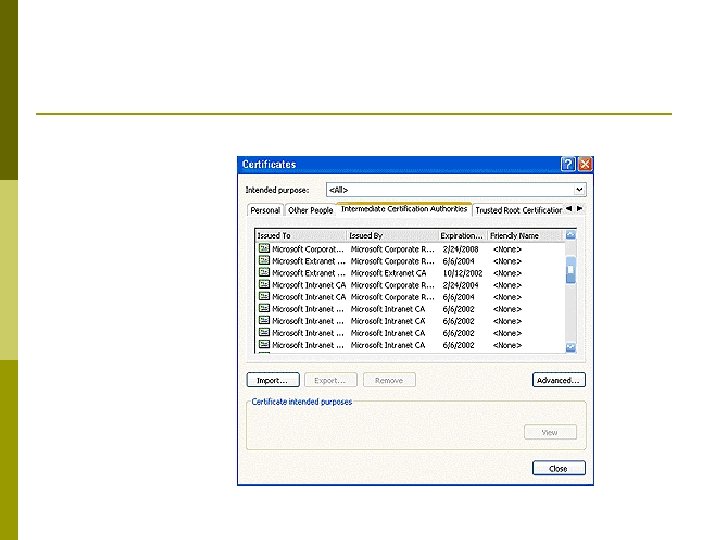Click the Microsoft Extranet CA Issued By cell
This screenshot has height=540, width=720.
[388, 273]
